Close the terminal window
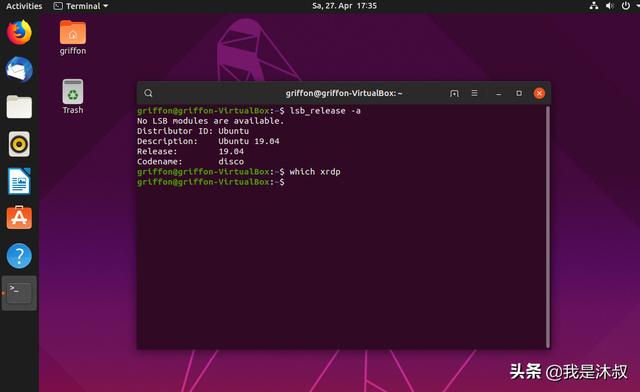The image size is (640, 392). tap(539, 93)
